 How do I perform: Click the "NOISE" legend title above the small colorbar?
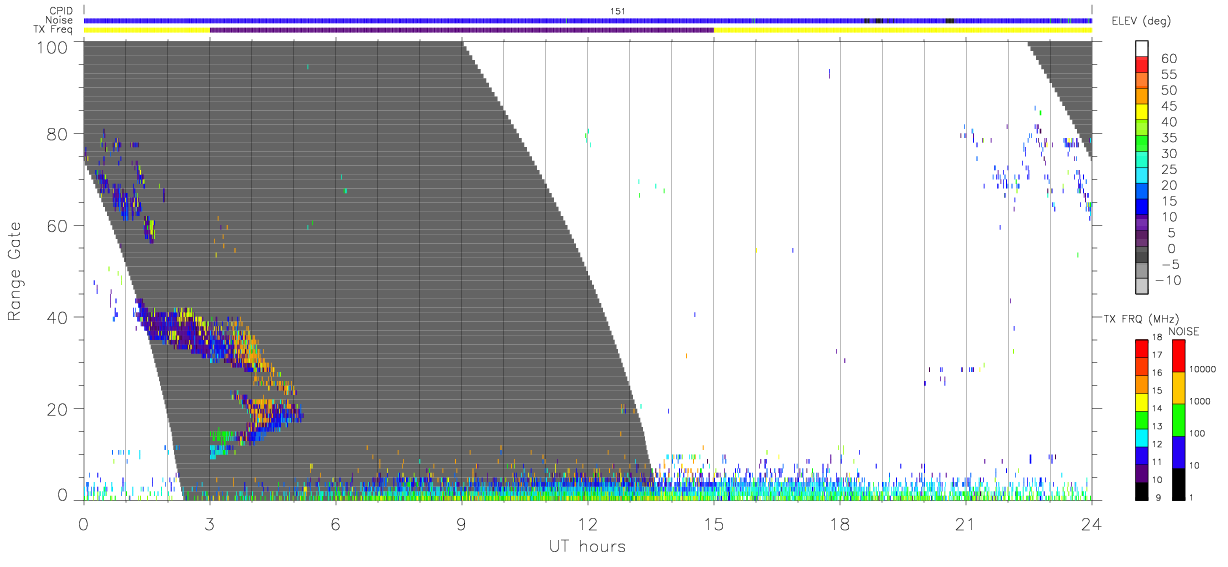[x=1183, y=331]
